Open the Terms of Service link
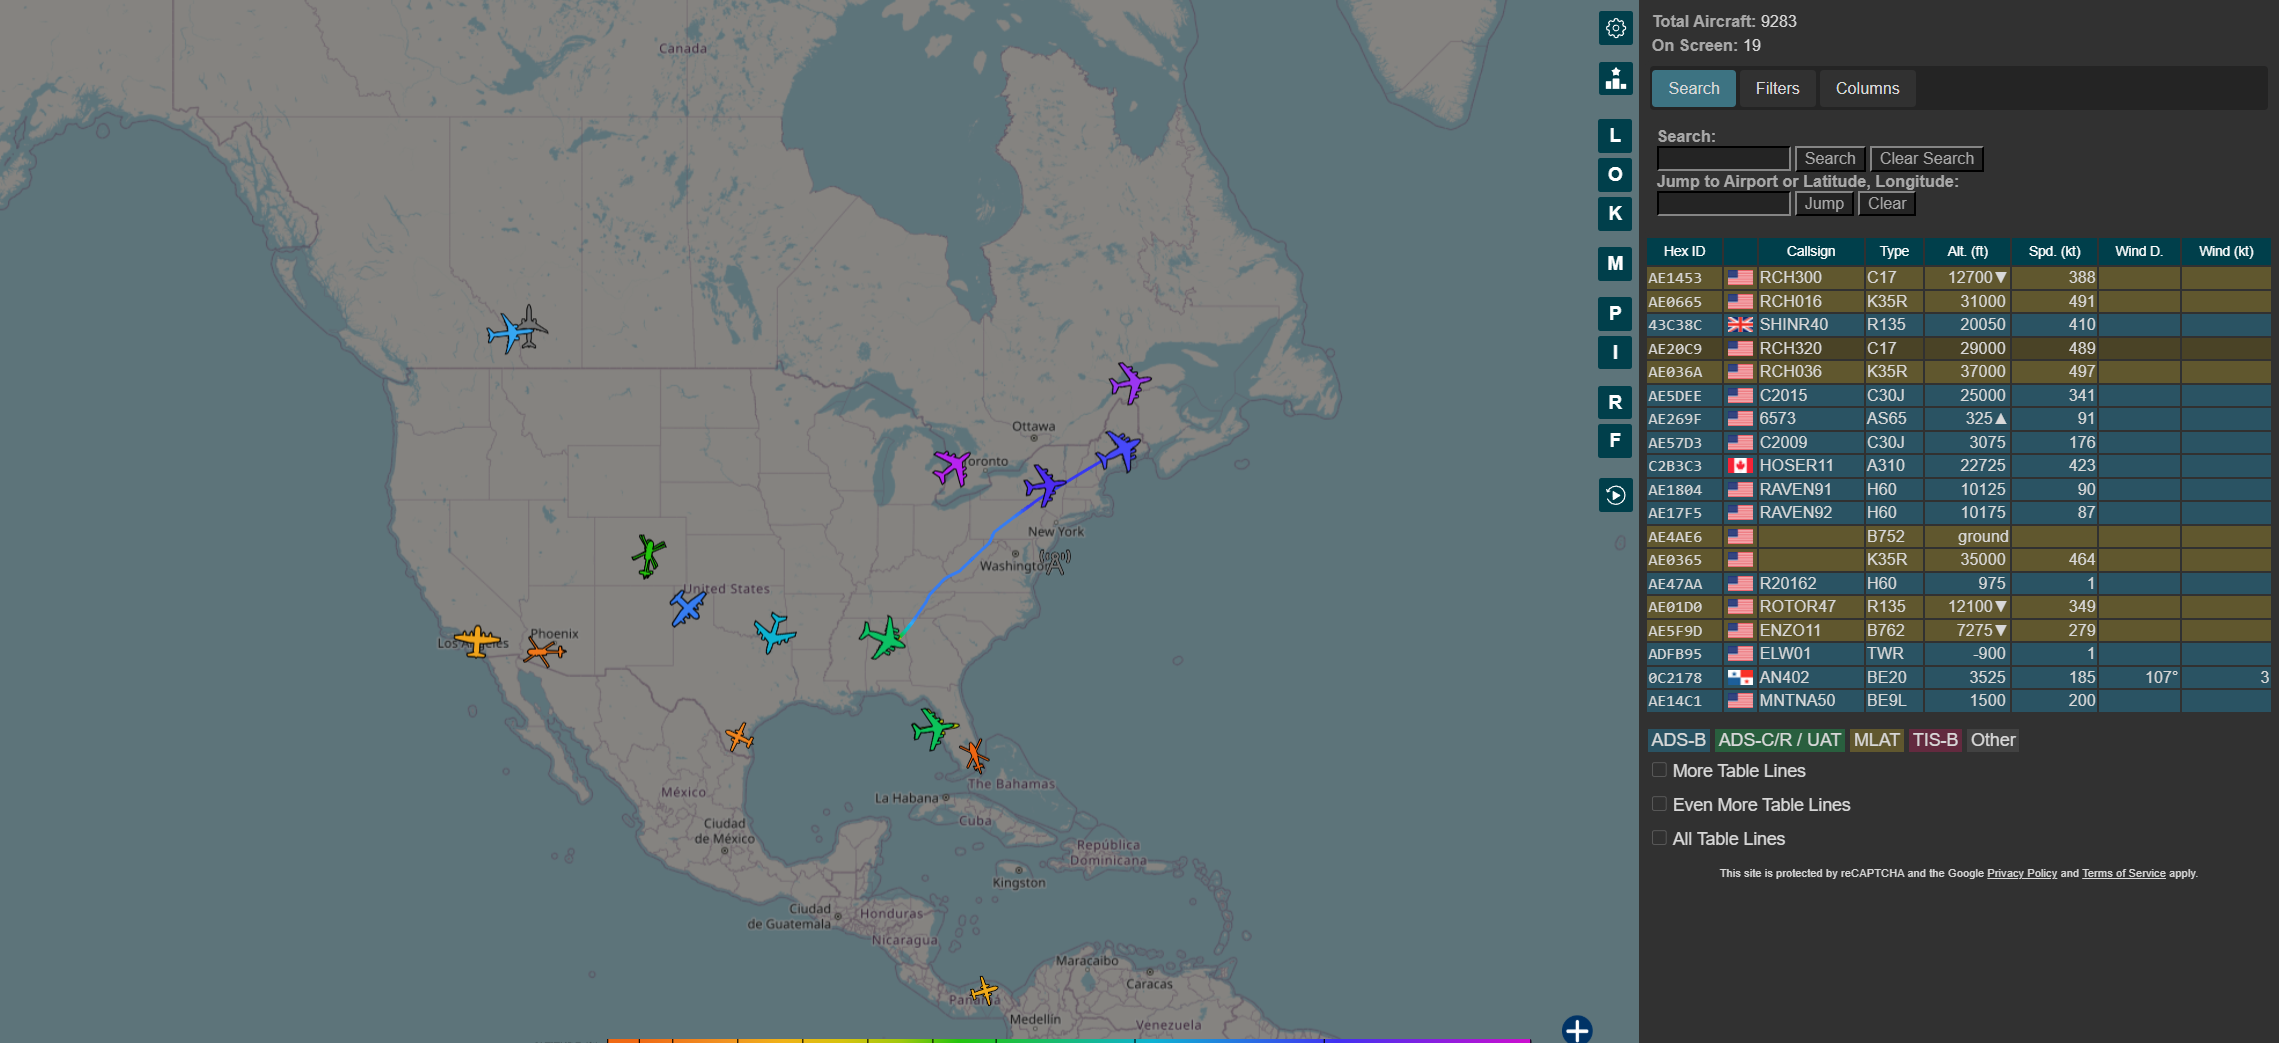 [2123, 873]
